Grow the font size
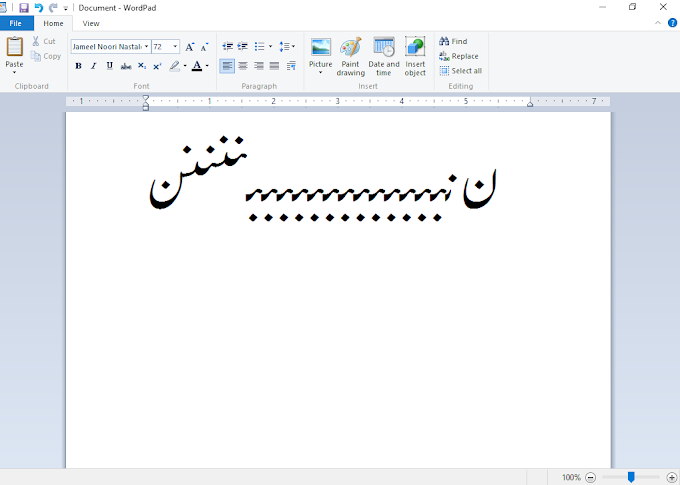 point(190,47)
